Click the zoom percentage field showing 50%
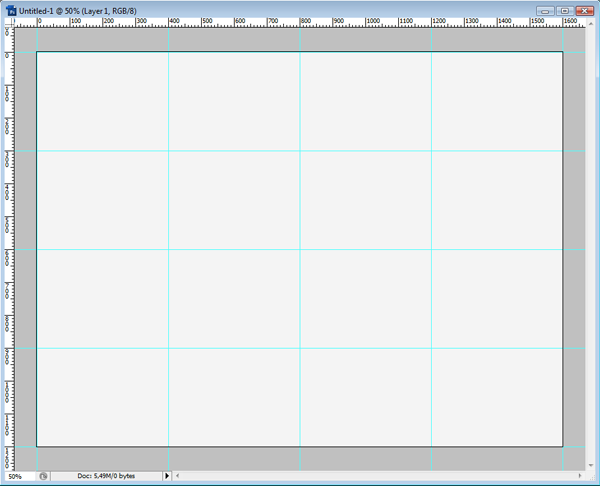 20,476
